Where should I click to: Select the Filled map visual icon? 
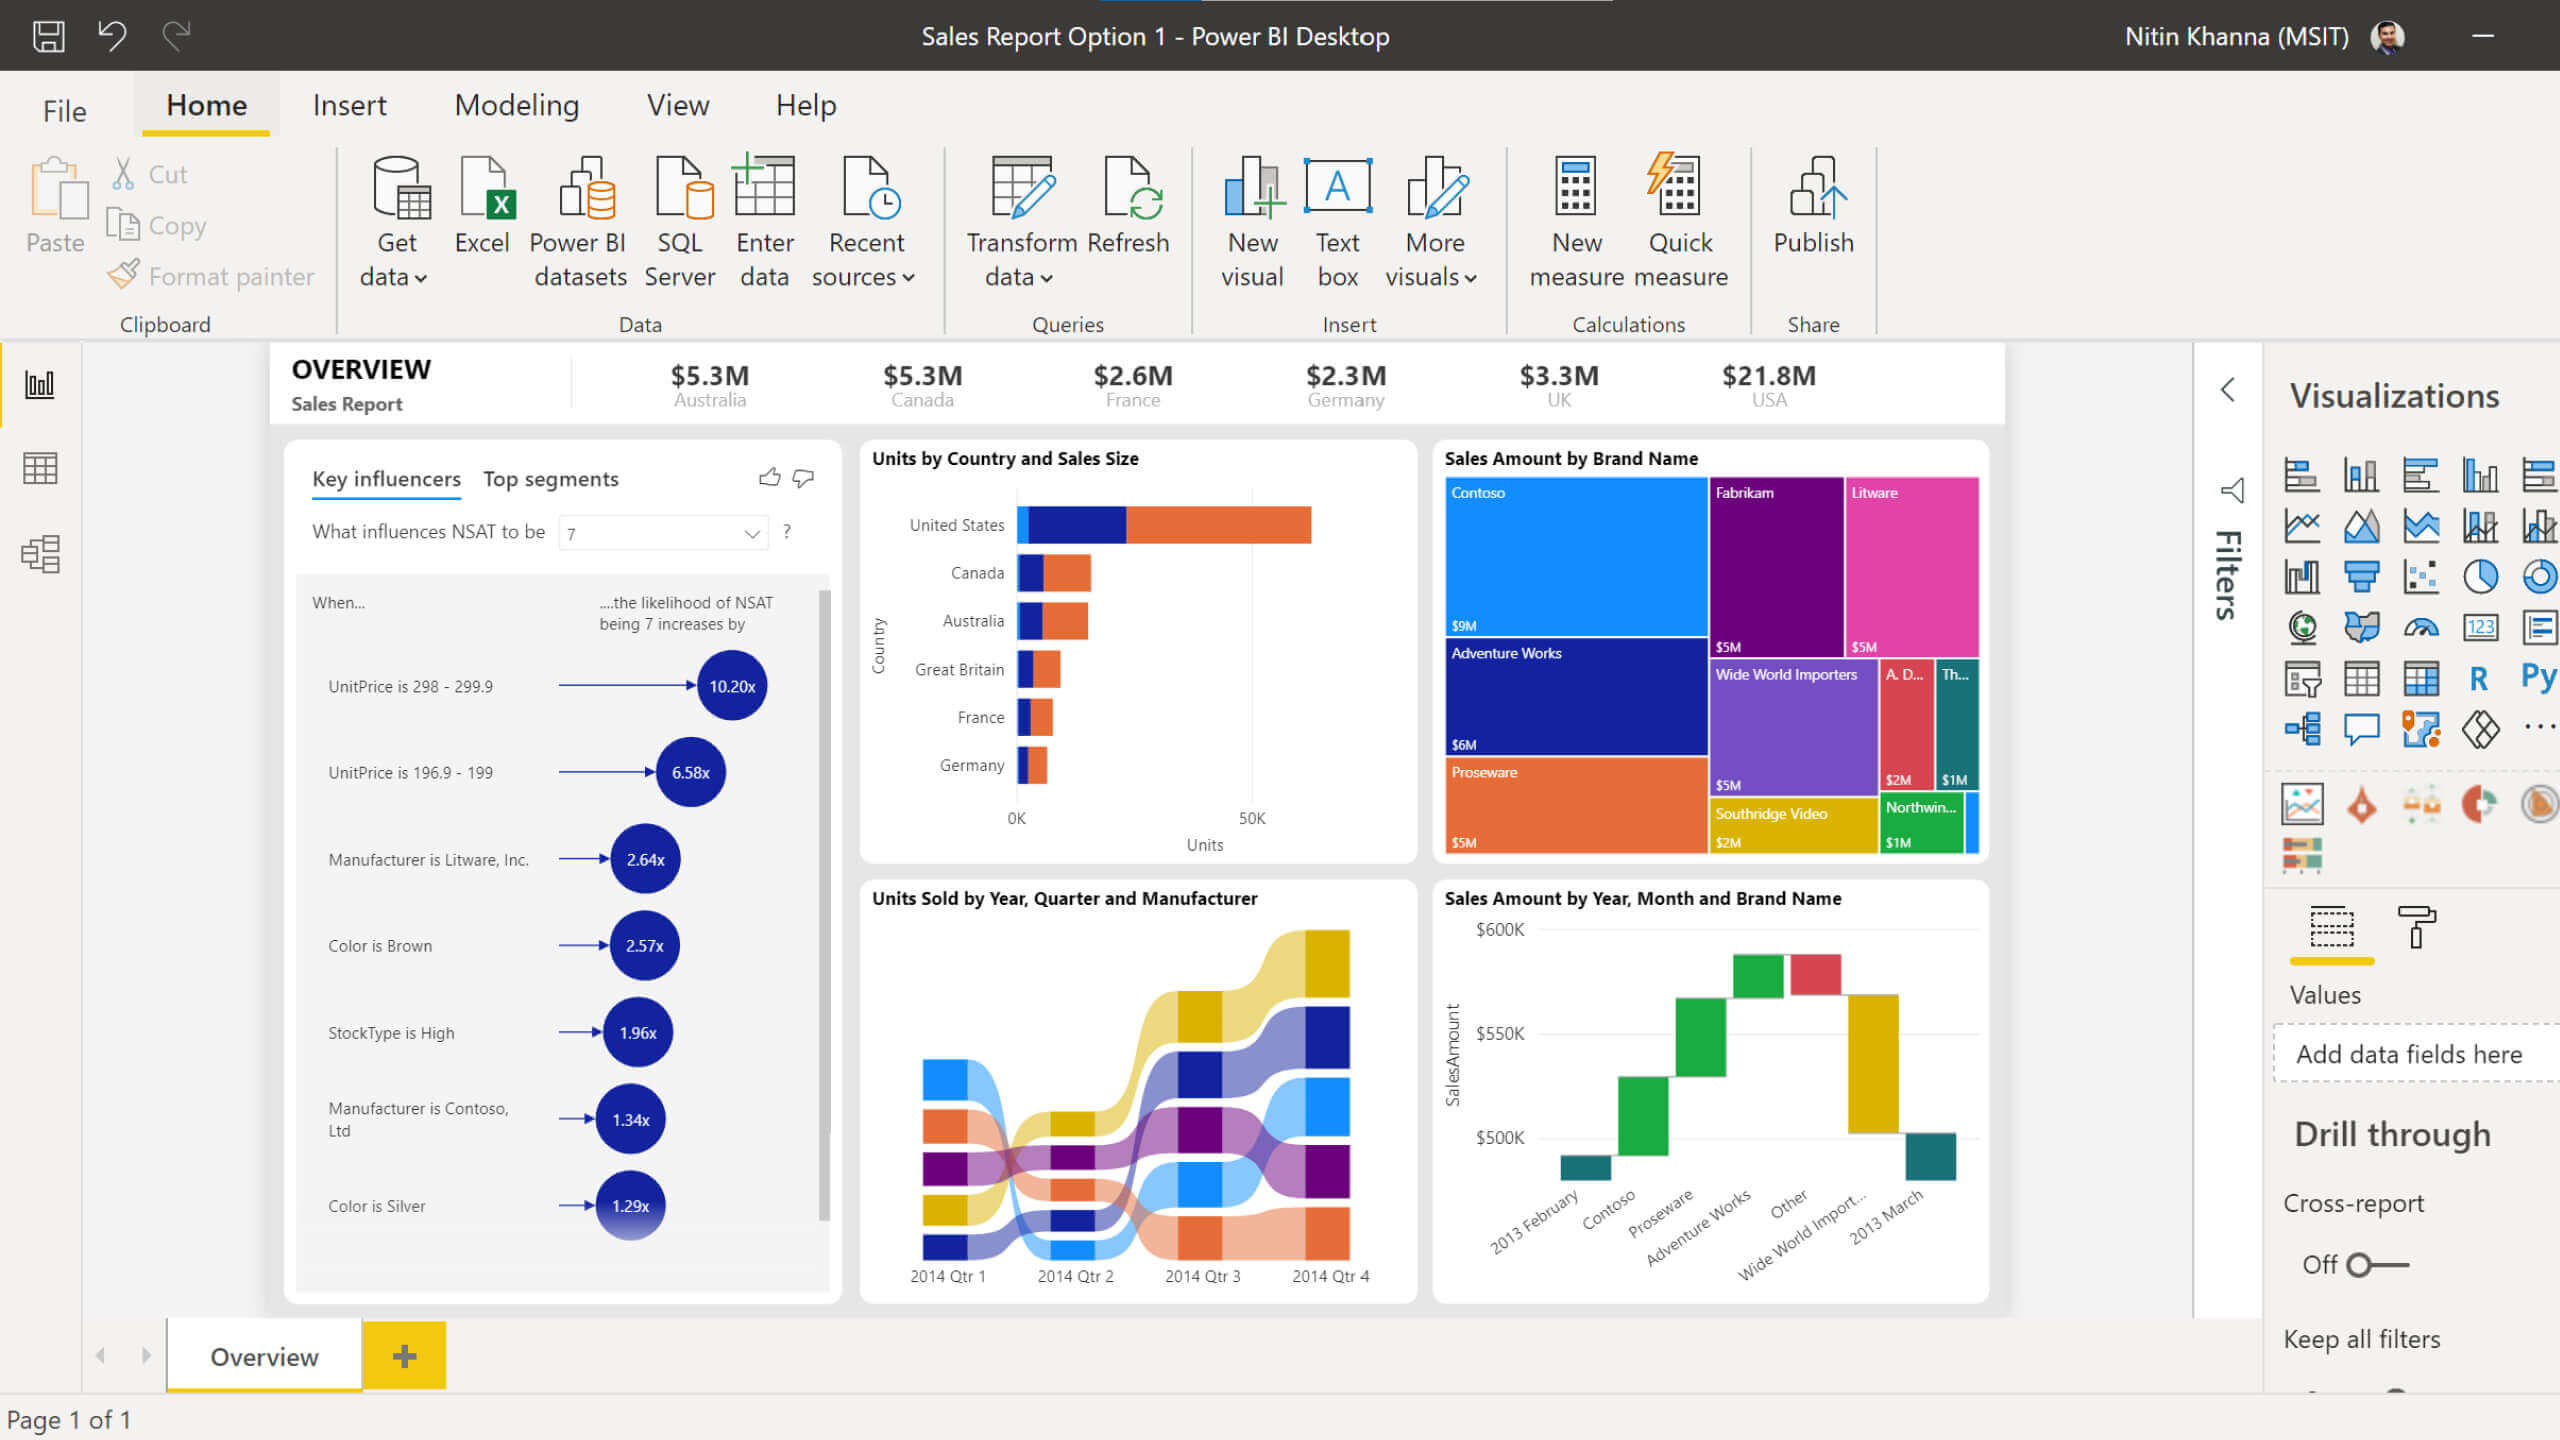2360,628
